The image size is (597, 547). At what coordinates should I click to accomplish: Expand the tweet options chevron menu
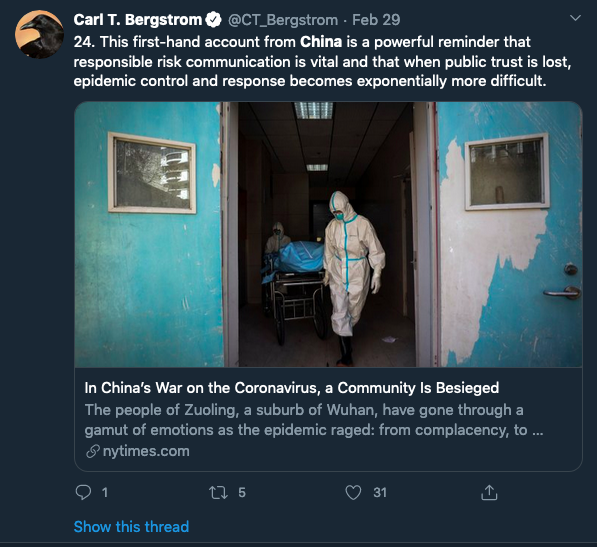[575, 18]
